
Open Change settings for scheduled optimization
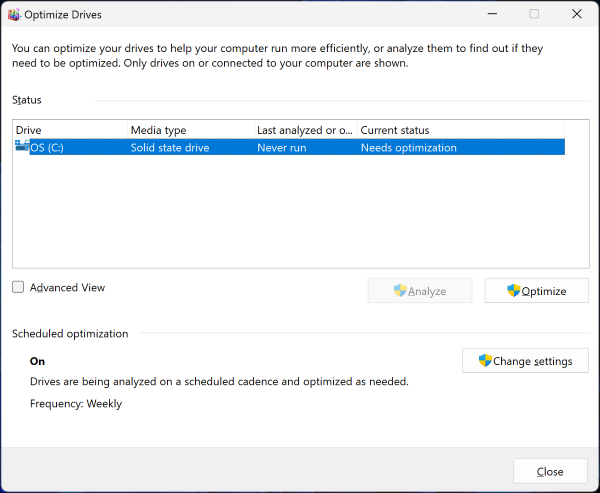[525, 361]
